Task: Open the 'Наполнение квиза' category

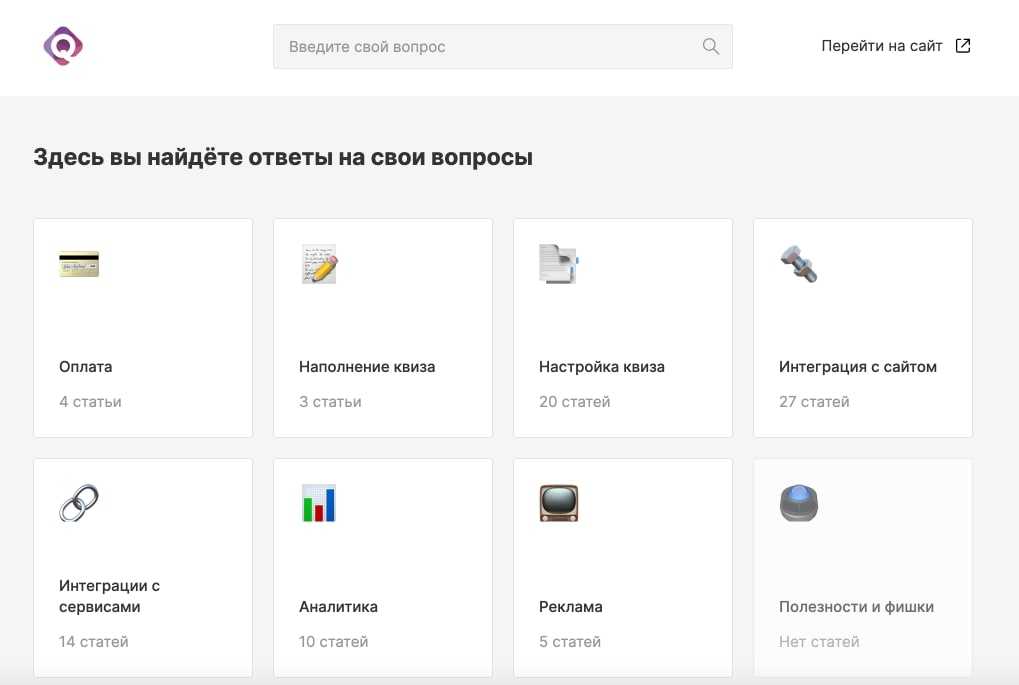Action: (x=367, y=367)
